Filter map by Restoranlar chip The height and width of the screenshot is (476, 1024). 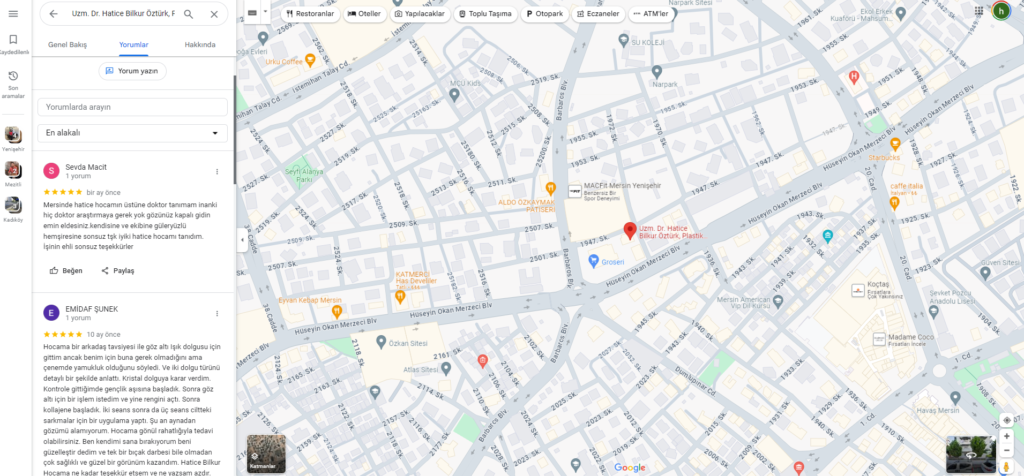click(x=310, y=14)
